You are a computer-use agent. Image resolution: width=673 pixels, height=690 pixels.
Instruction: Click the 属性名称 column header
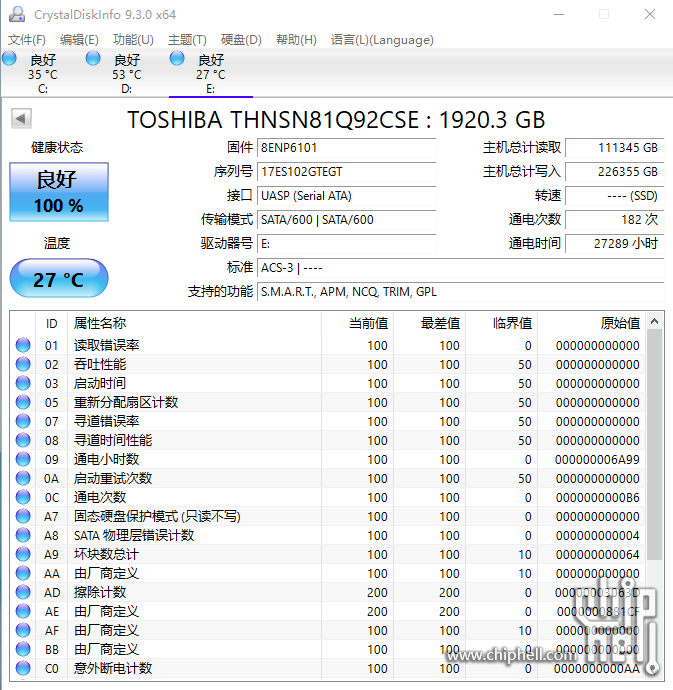(x=195, y=323)
